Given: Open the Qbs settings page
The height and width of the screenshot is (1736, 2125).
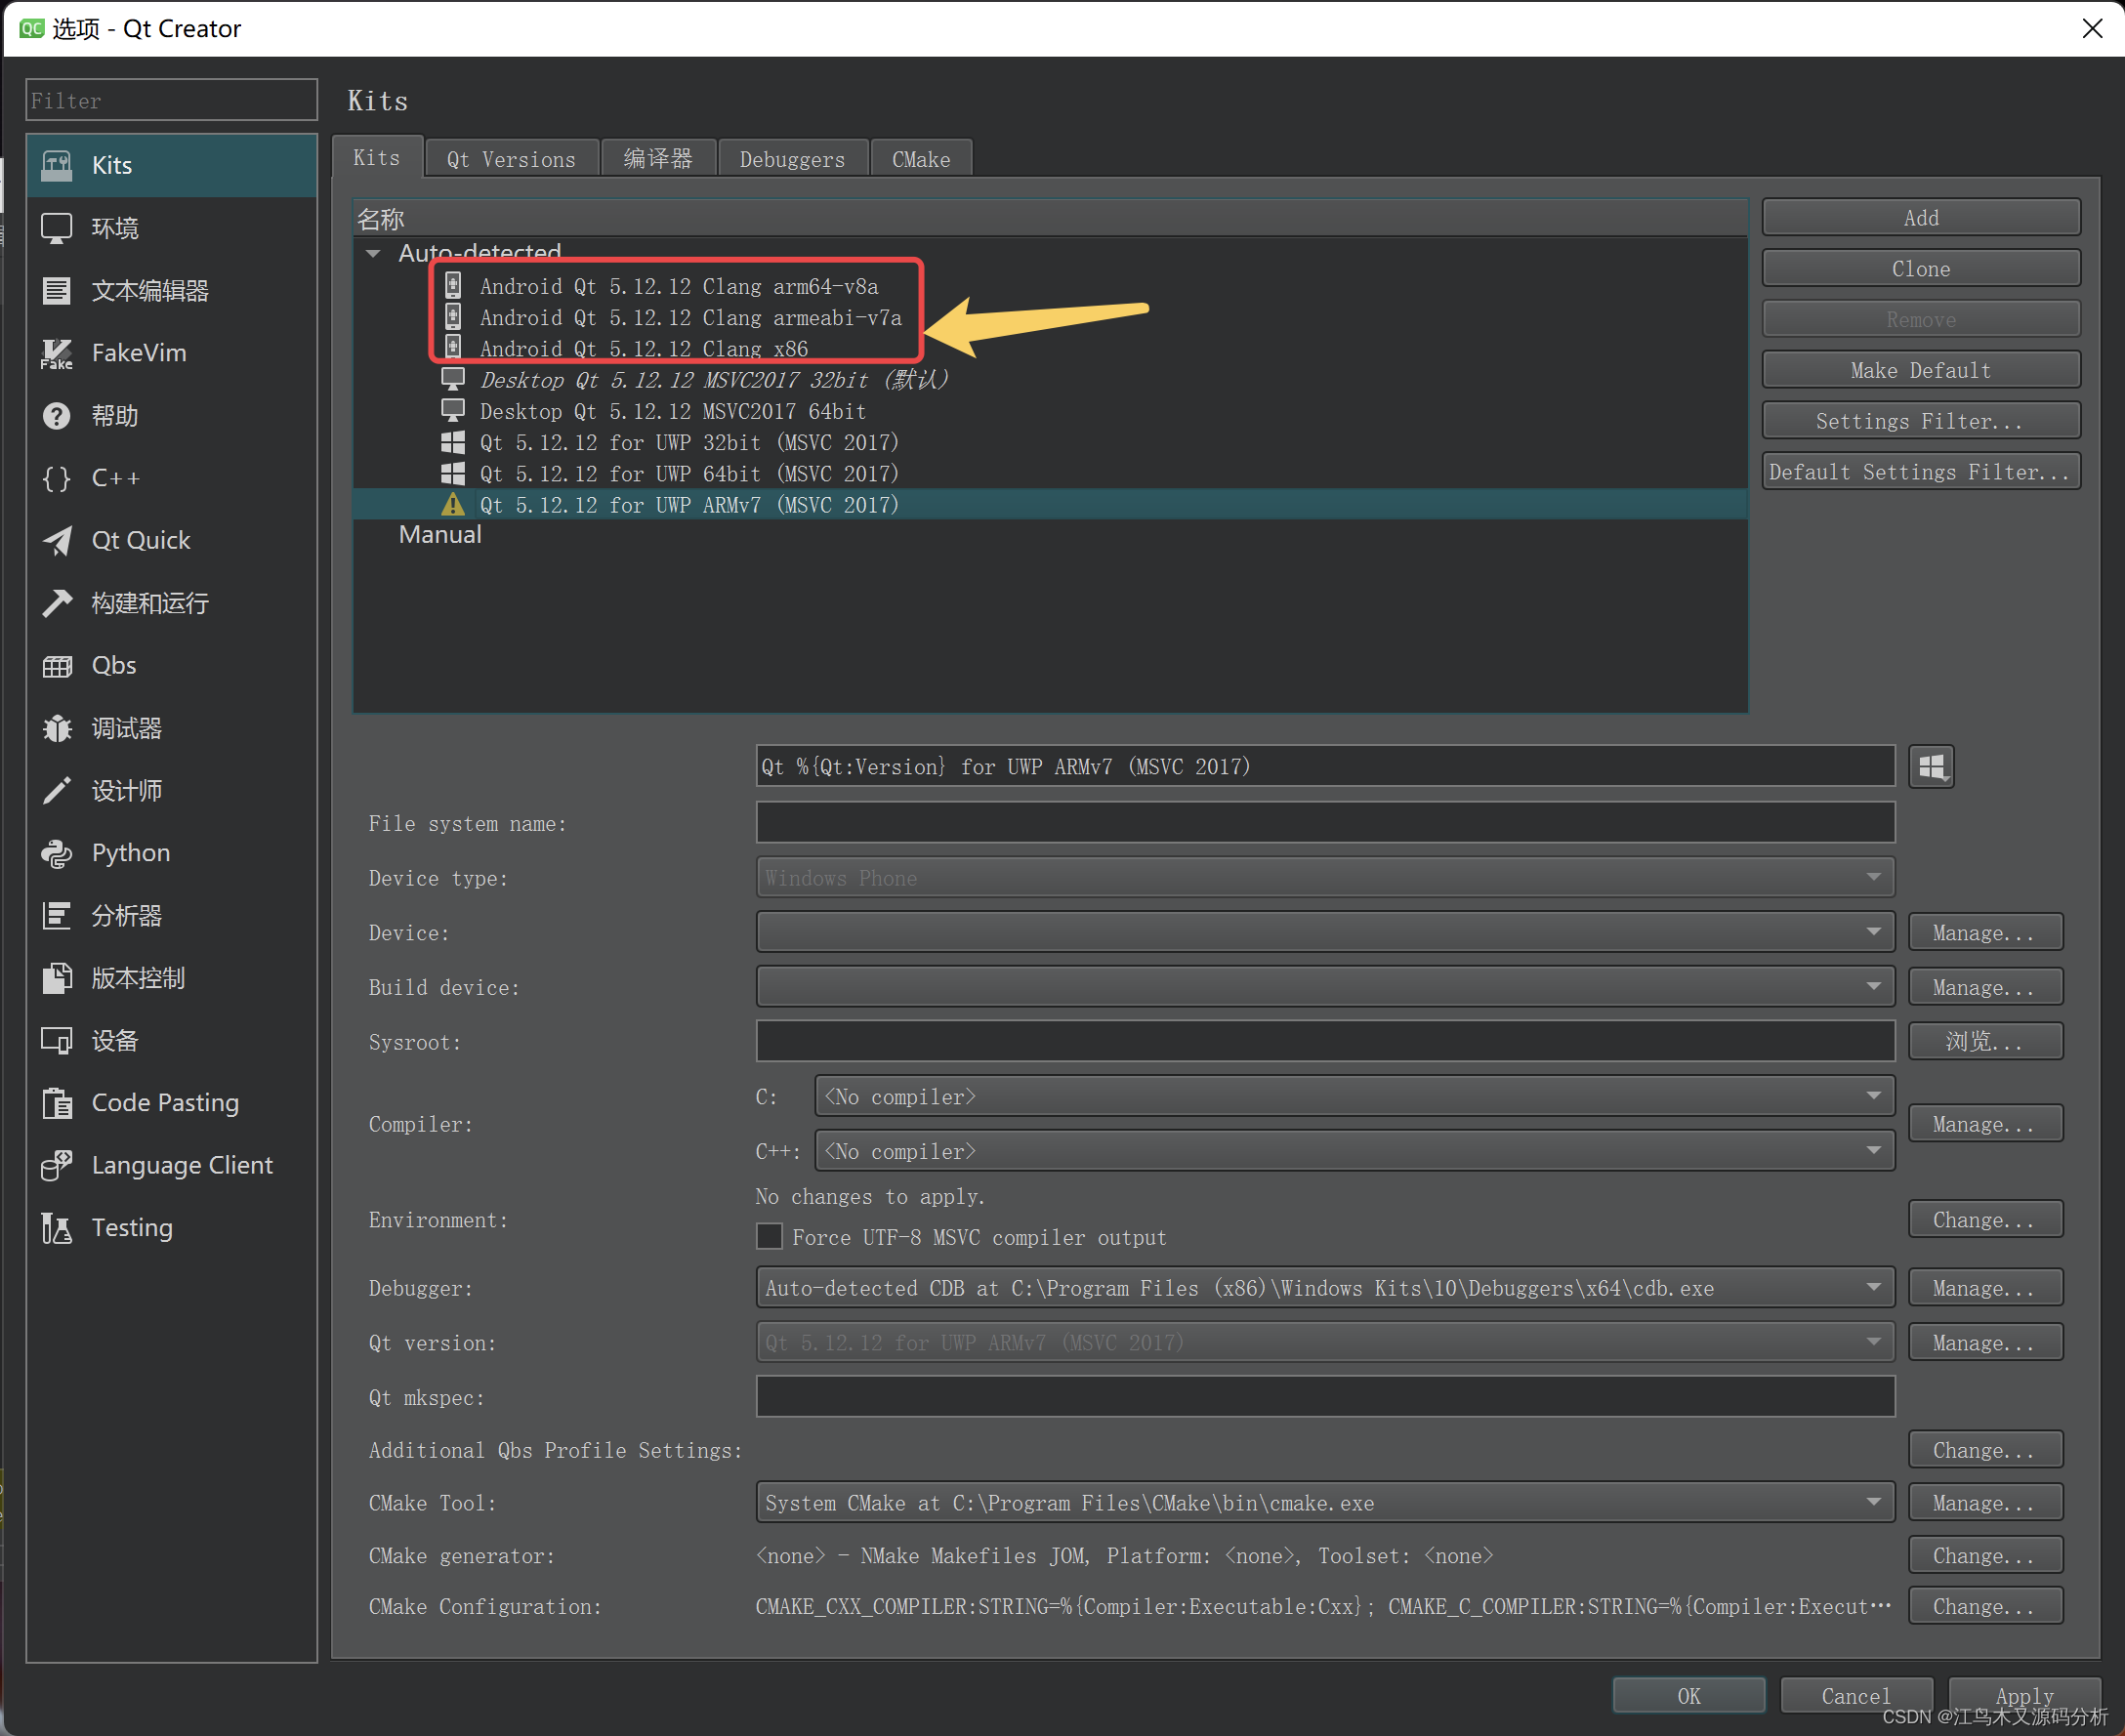Looking at the screenshot, I should coord(113,665).
